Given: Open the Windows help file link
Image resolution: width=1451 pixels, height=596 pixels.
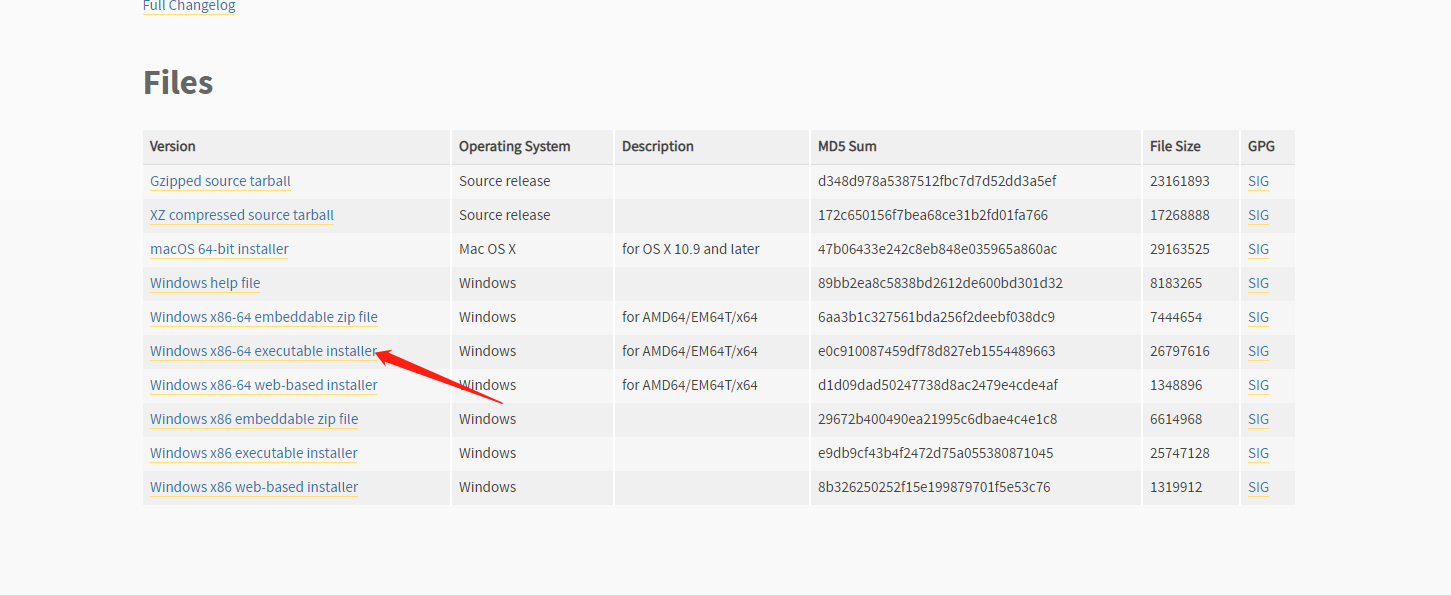Looking at the screenshot, I should click(205, 283).
